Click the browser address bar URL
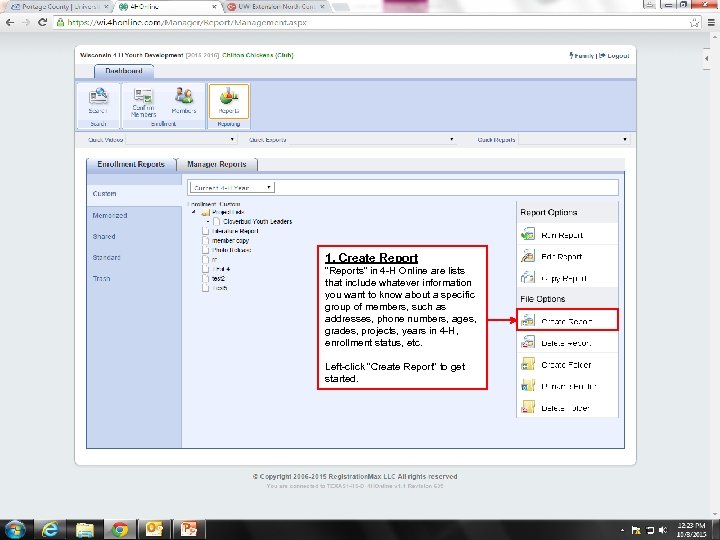 click(x=187, y=22)
